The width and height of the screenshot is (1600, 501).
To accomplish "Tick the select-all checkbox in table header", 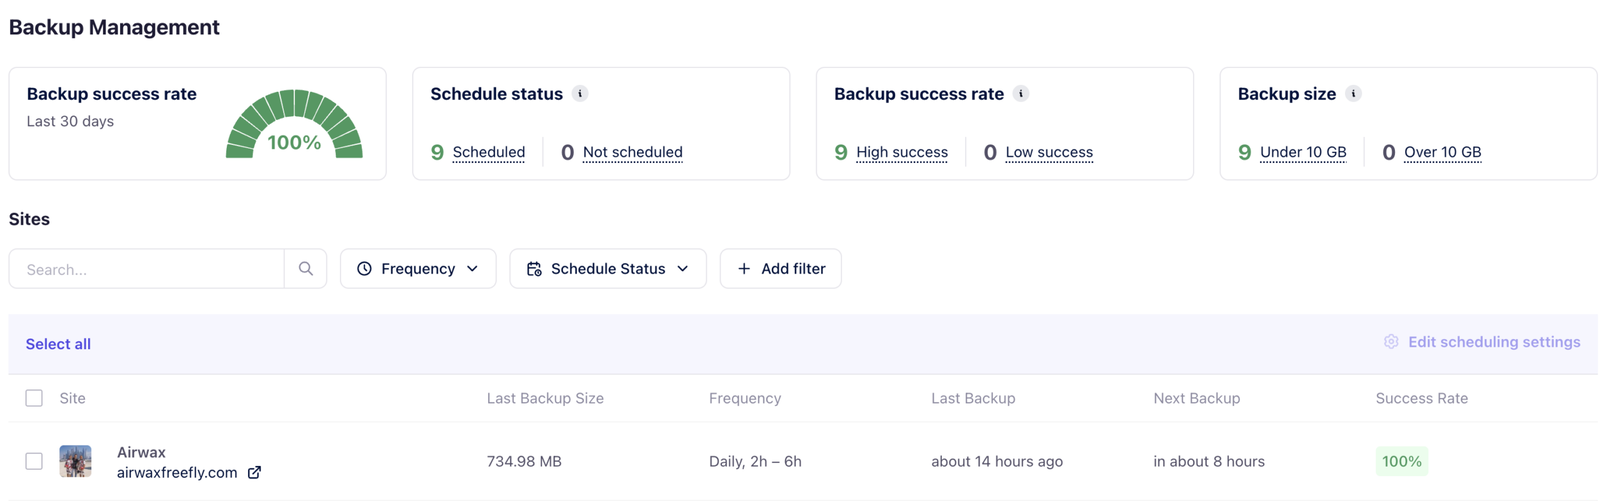I will click(x=34, y=398).
